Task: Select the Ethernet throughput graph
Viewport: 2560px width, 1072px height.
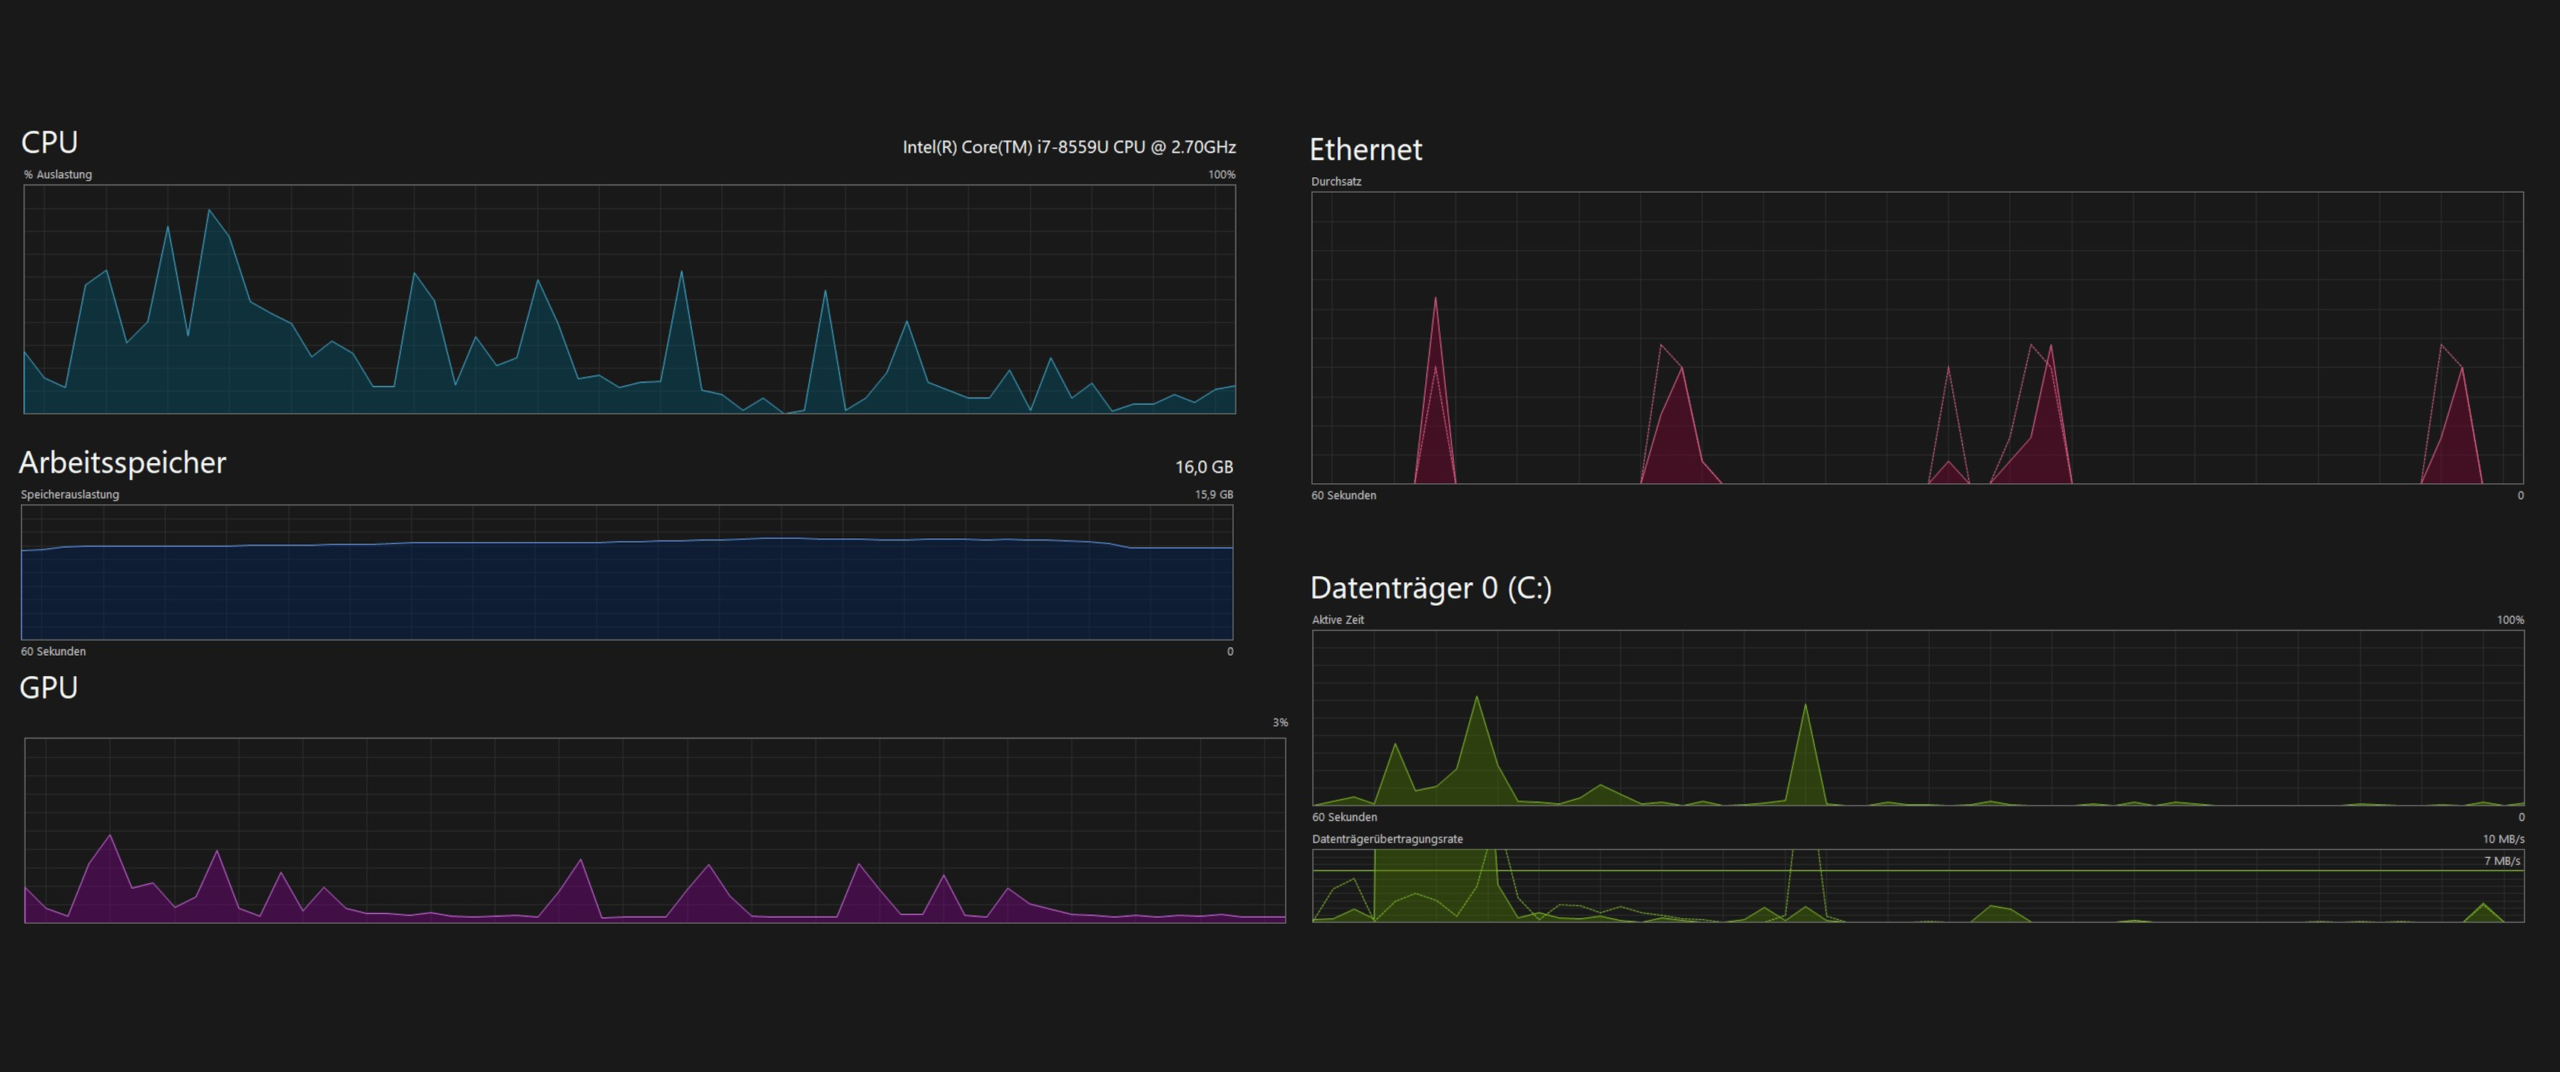Action: click(x=1917, y=338)
